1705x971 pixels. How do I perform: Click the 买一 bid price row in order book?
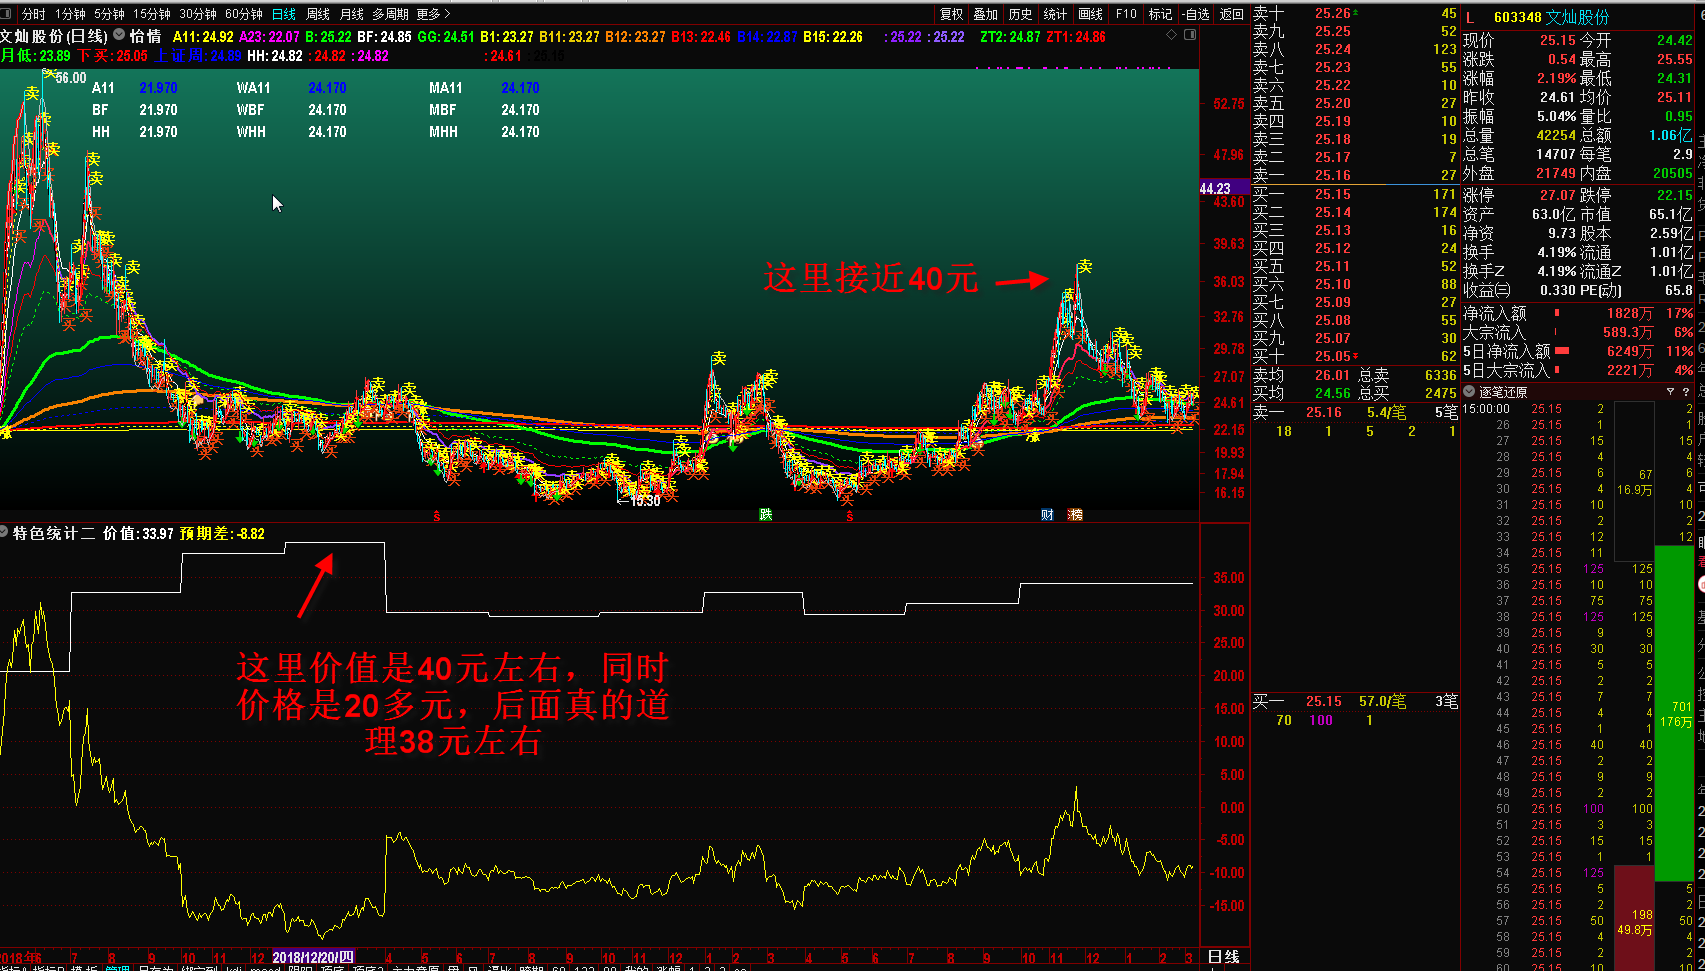point(1355,194)
